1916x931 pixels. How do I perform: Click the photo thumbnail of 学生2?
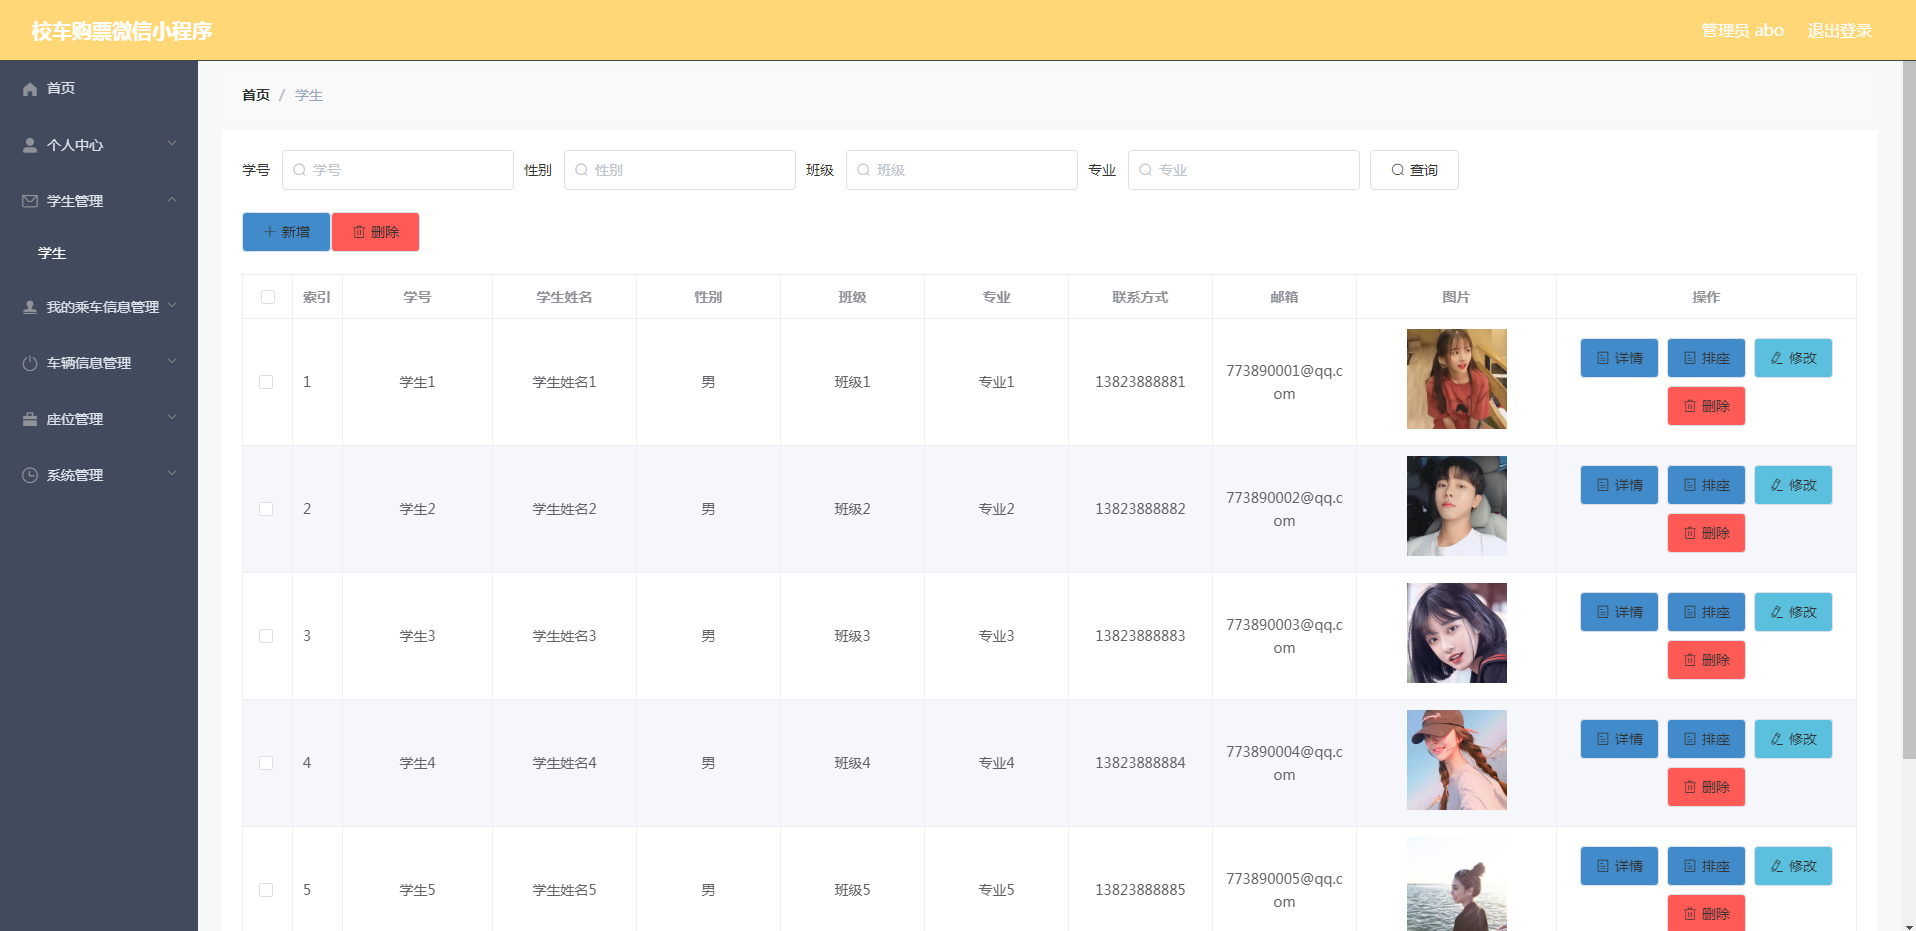point(1456,506)
